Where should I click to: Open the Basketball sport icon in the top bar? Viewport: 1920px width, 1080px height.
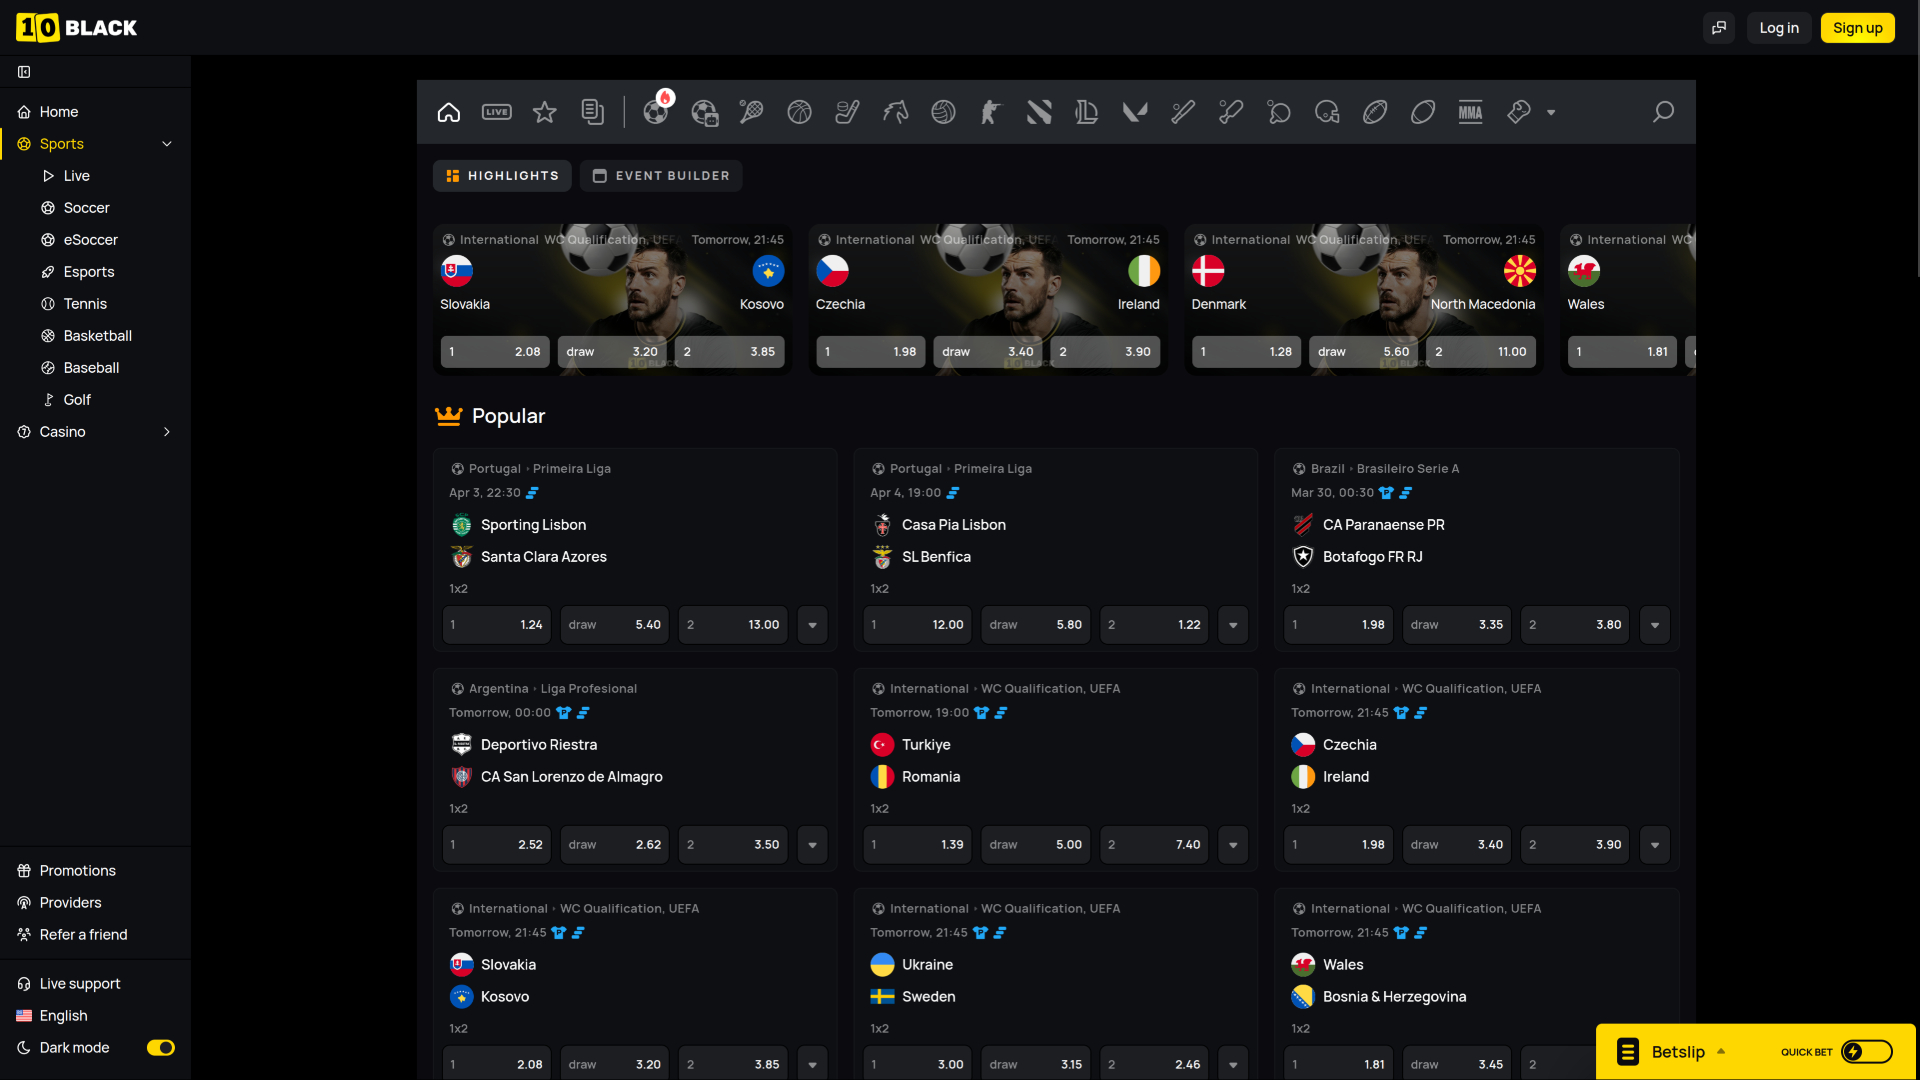click(799, 112)
